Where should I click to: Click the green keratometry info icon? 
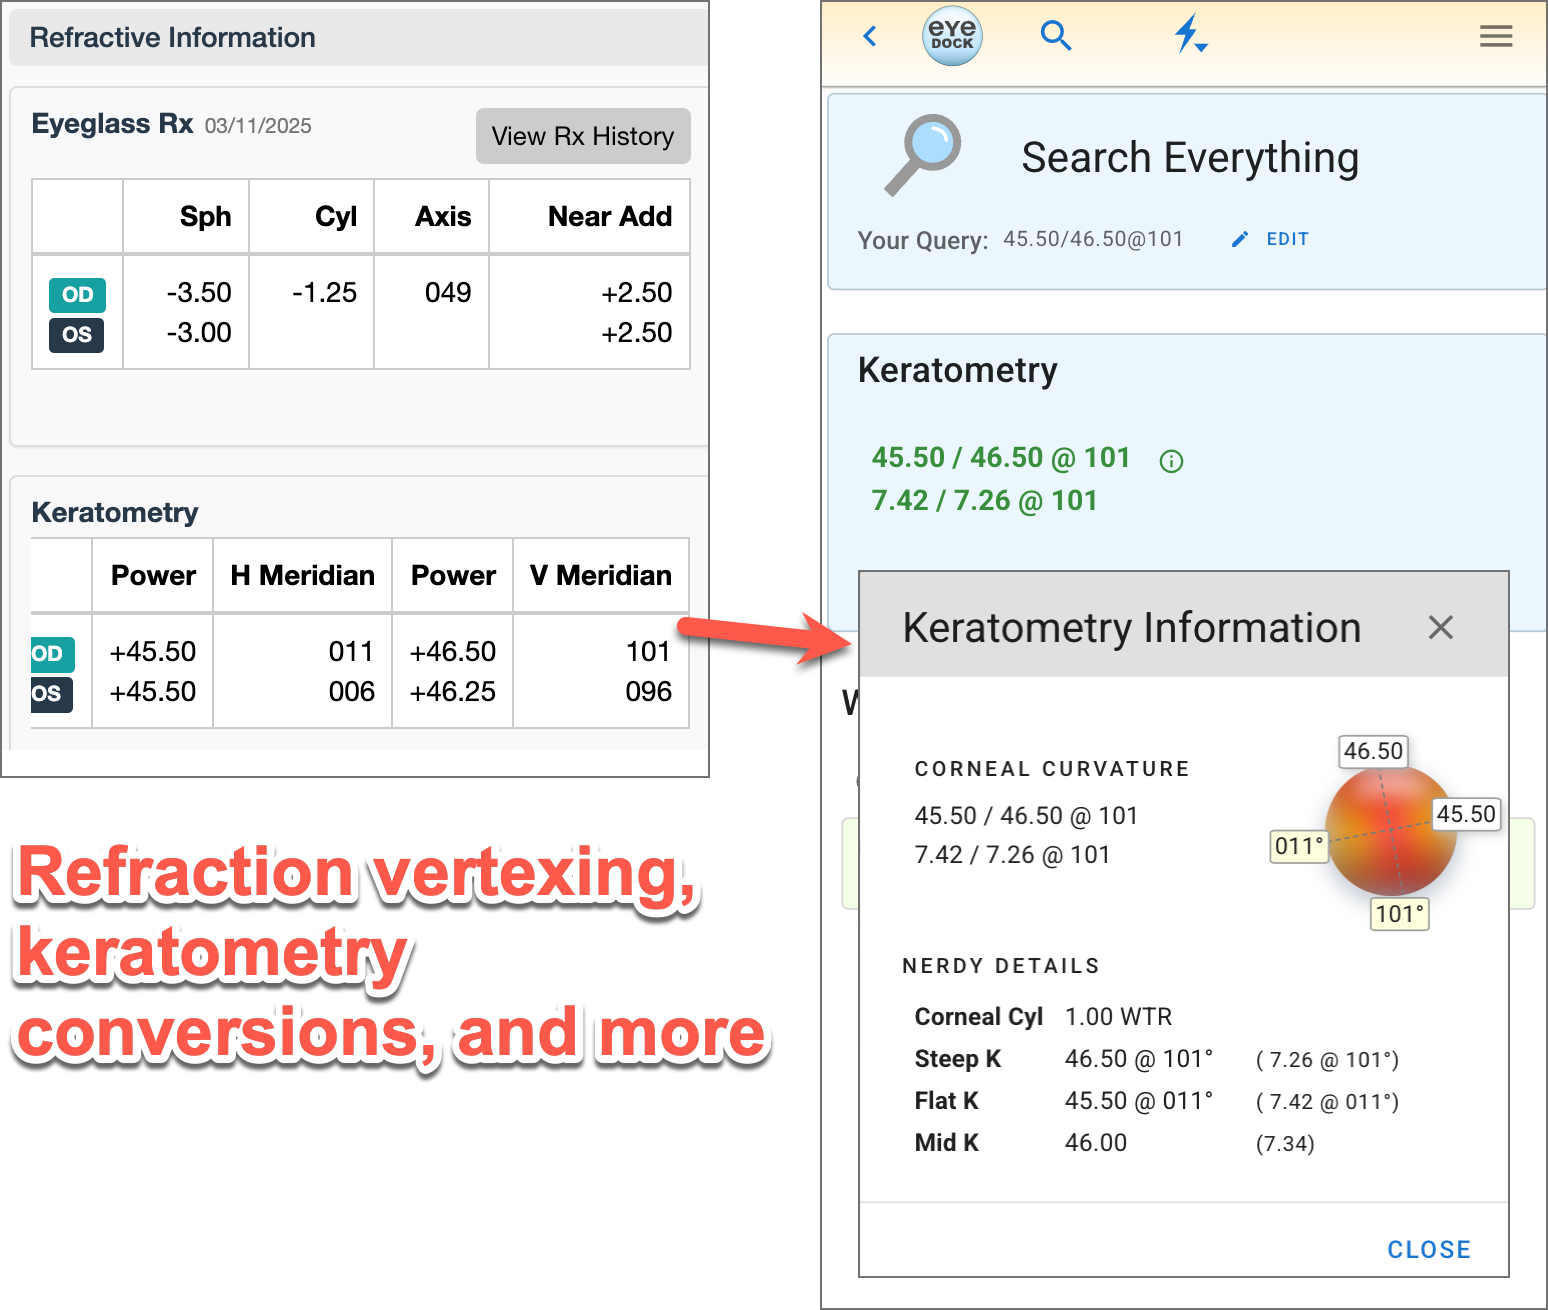click(1171, 461)
